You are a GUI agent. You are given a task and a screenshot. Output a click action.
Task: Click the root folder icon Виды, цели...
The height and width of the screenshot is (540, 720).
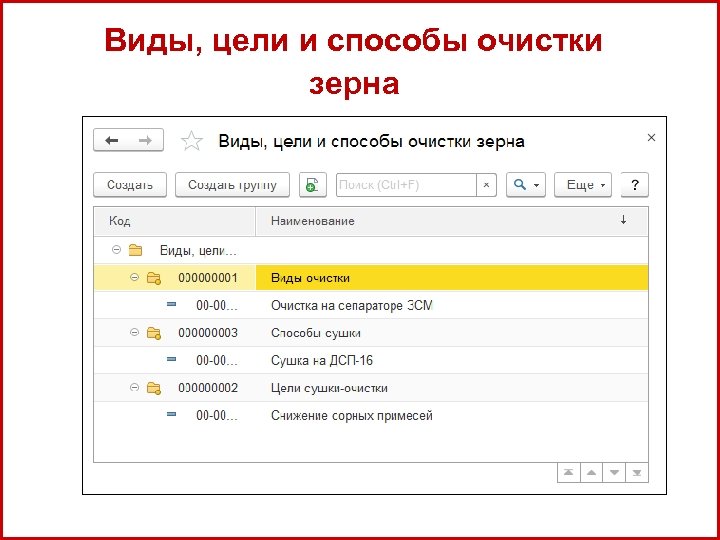tap(135, 250)
